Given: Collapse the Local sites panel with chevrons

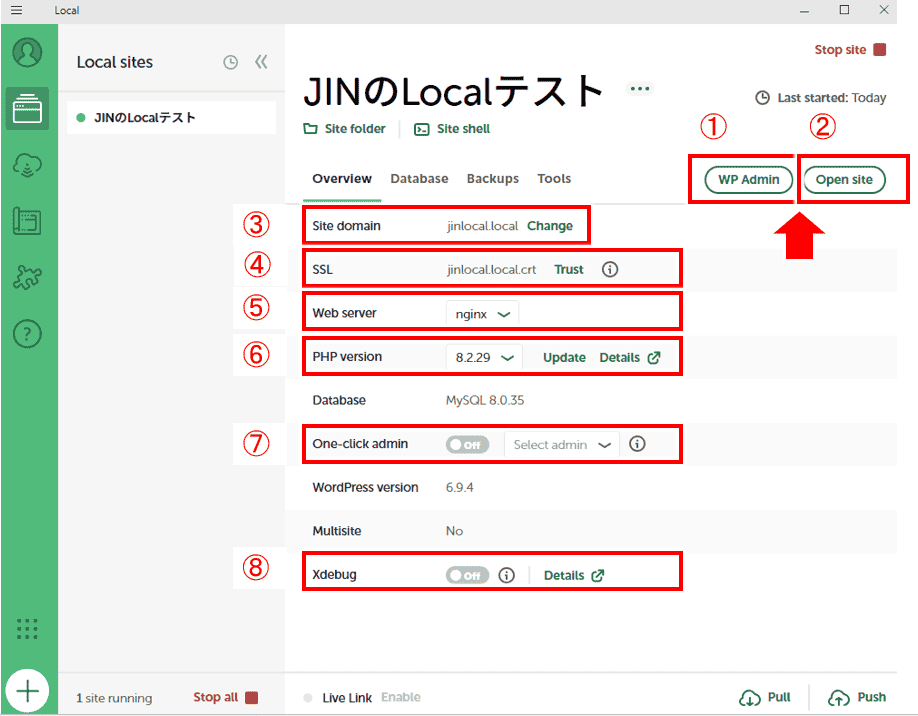Looking at the screenshot, I should [261, 62].
